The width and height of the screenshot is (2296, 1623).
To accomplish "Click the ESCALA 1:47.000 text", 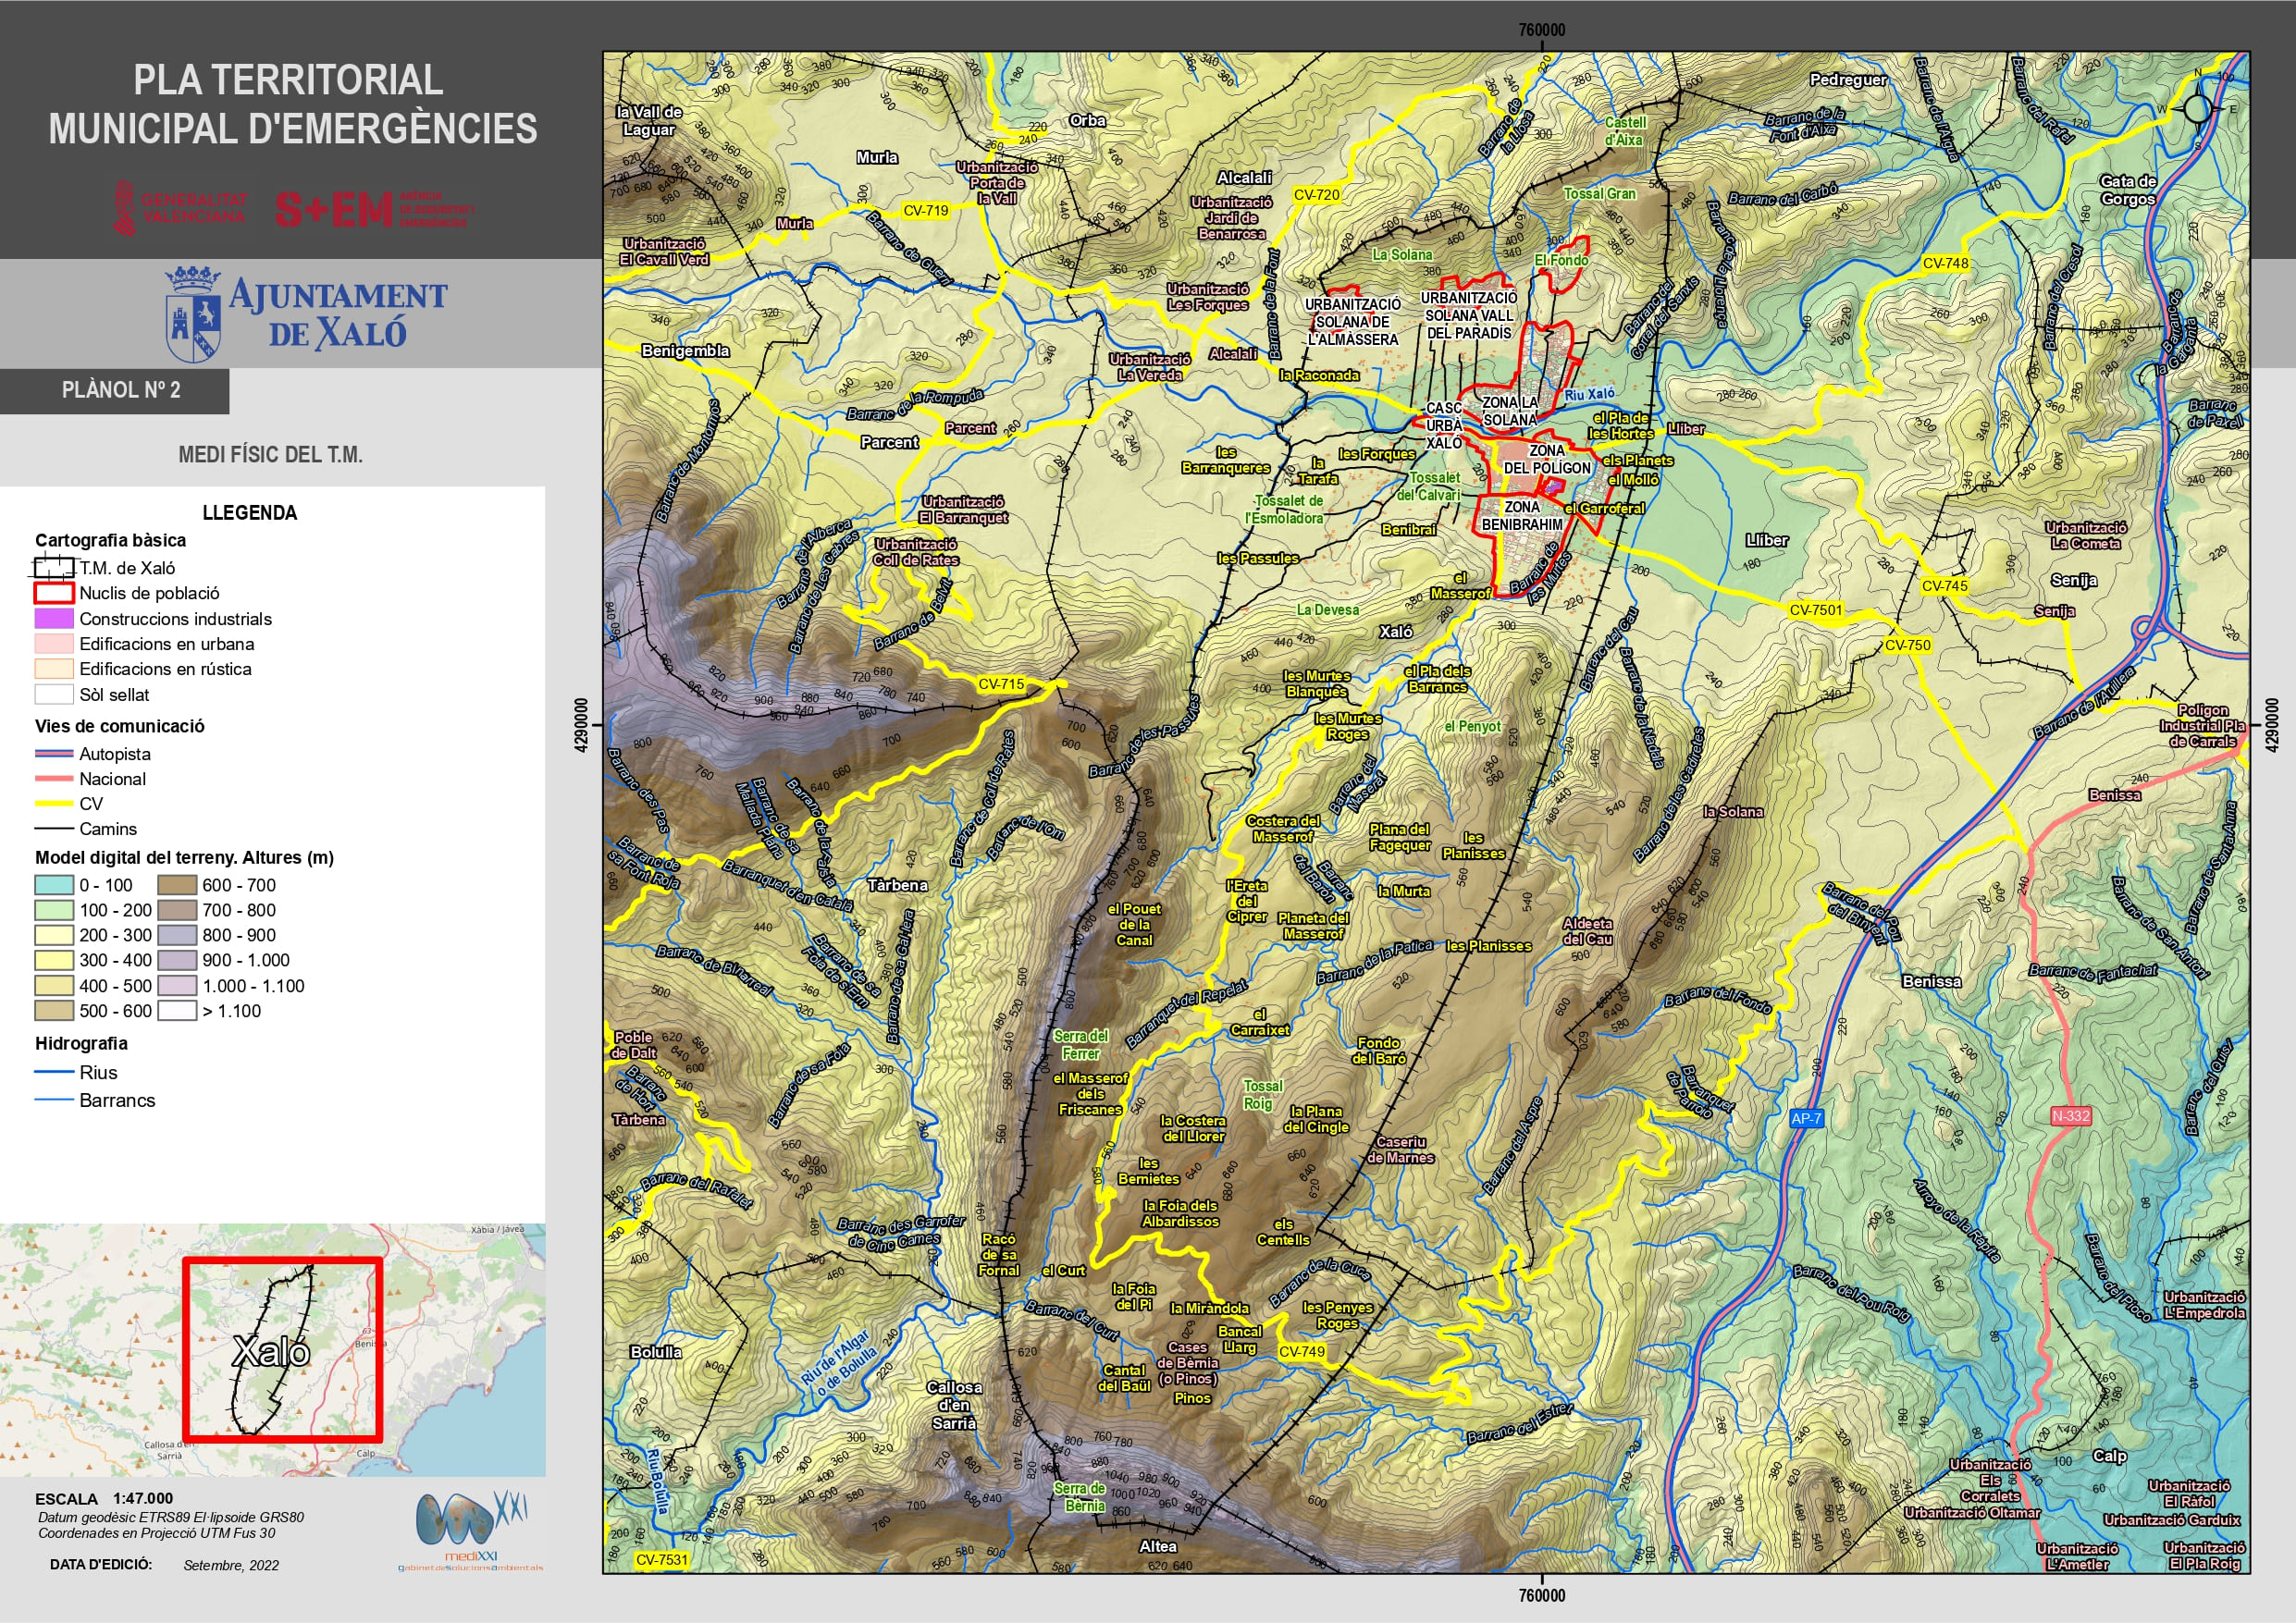I will (104, 1498).
